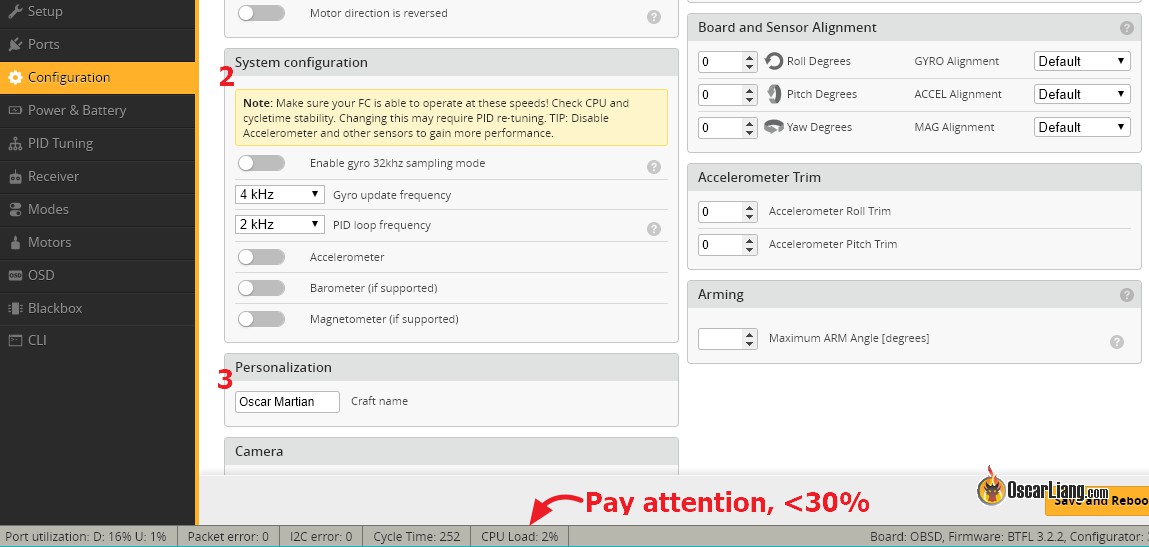Open the Gyro update frequency dropdown
This screenshot has width=1149, height=547.
(280, 194)
